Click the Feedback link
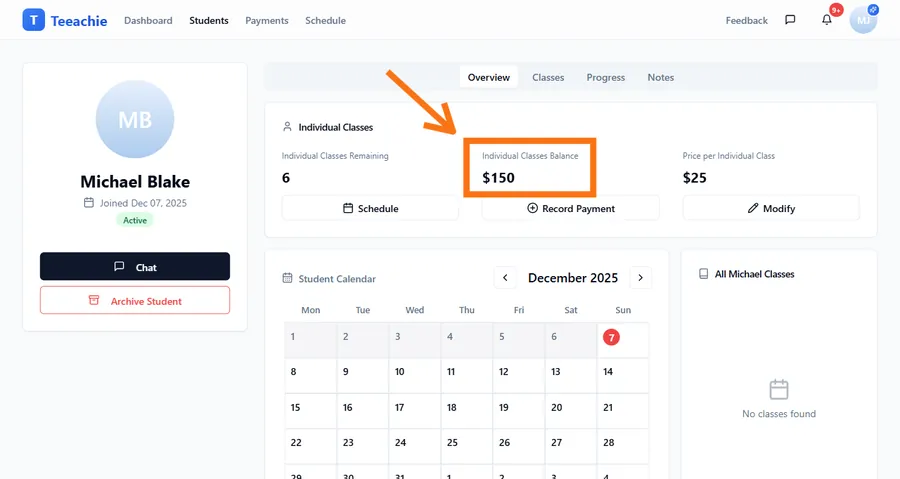The height and width of the screenshot is (479, 900). coord(747,20)
